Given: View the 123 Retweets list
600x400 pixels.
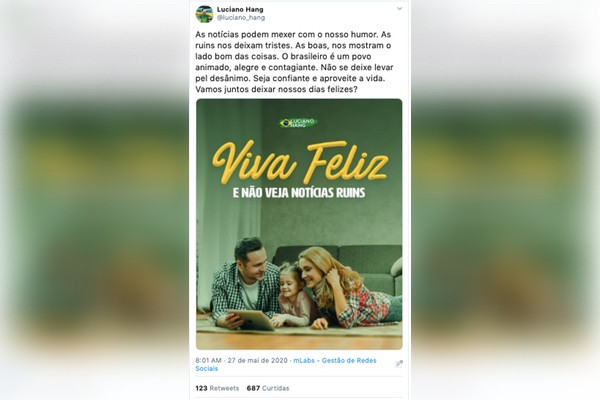Looking at the screenshot, I should 217,388.
